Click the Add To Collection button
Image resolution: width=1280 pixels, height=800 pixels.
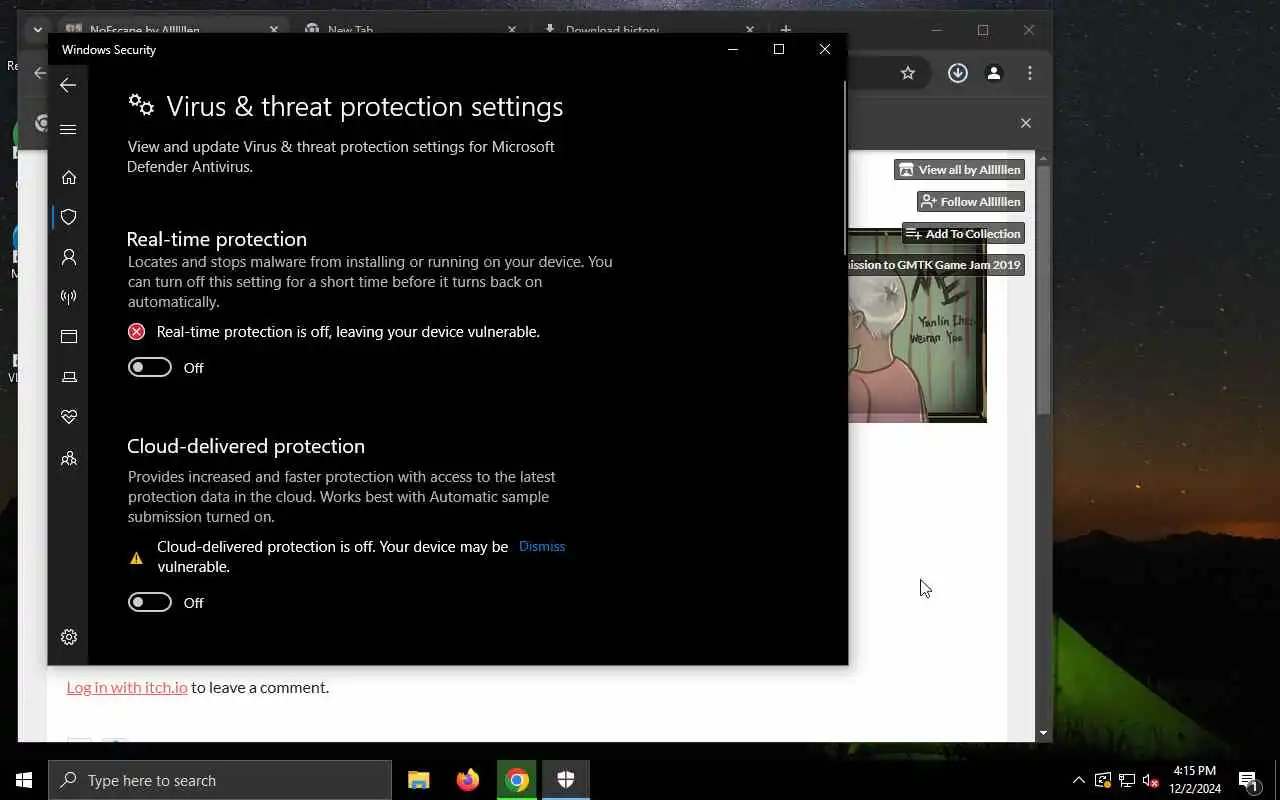(963, 234)
